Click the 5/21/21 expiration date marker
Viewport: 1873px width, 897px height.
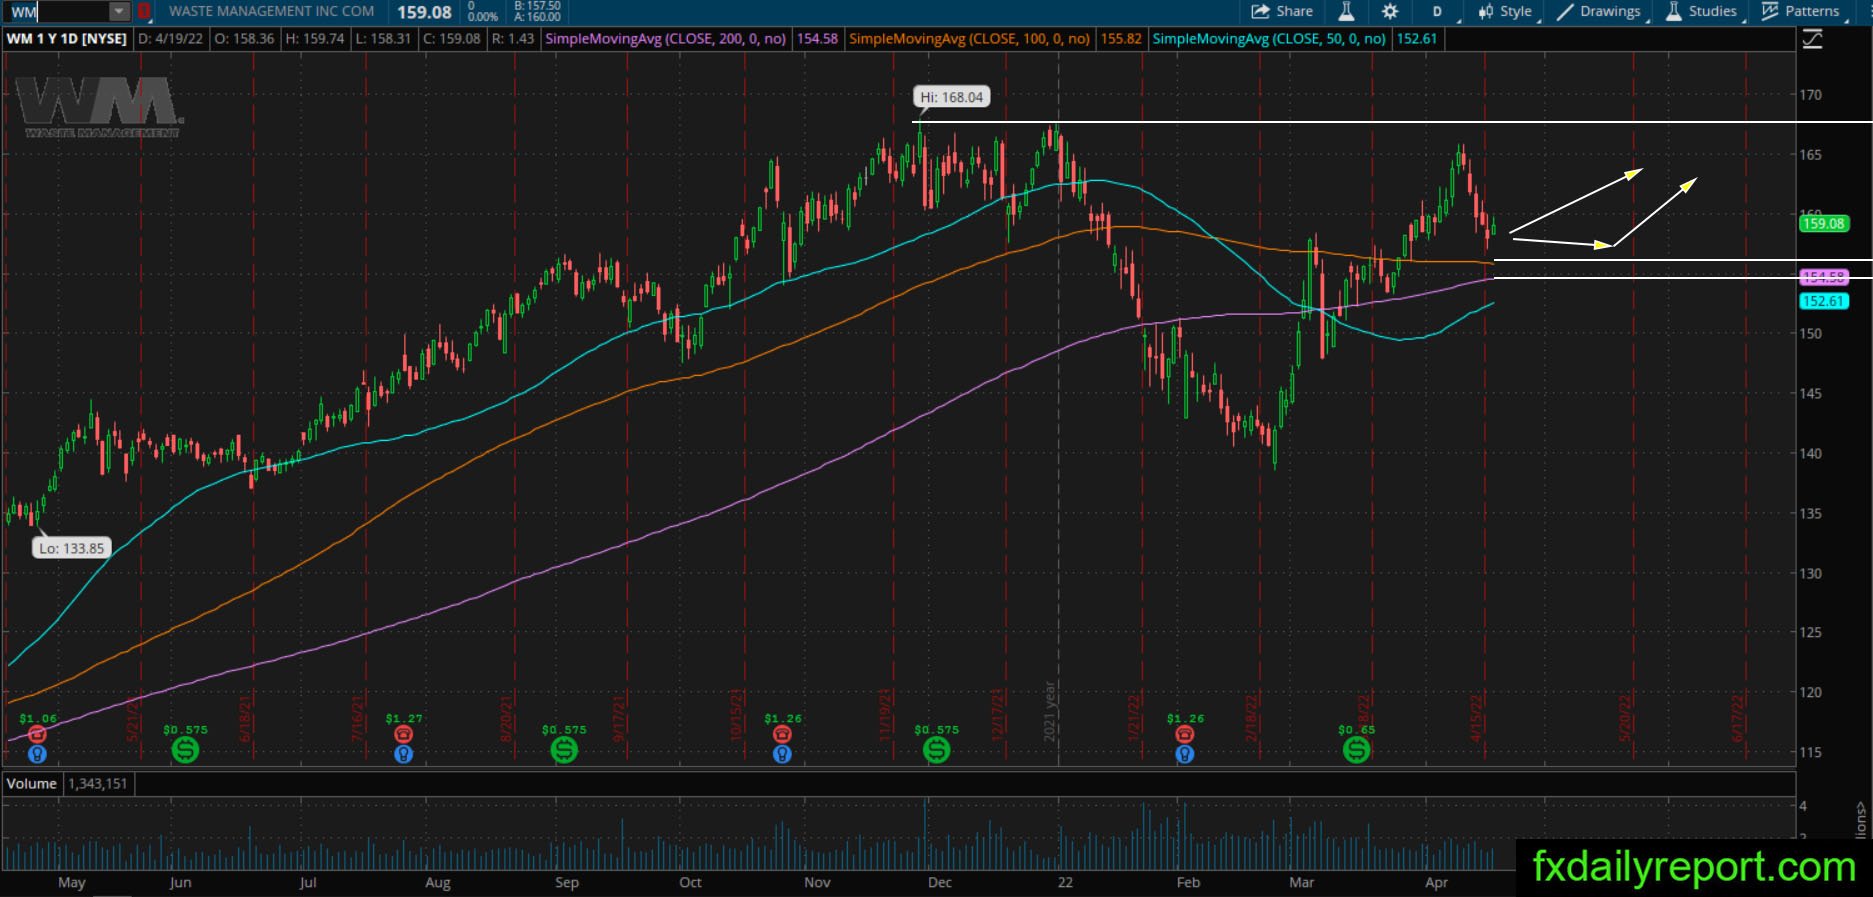coord(132,720)
